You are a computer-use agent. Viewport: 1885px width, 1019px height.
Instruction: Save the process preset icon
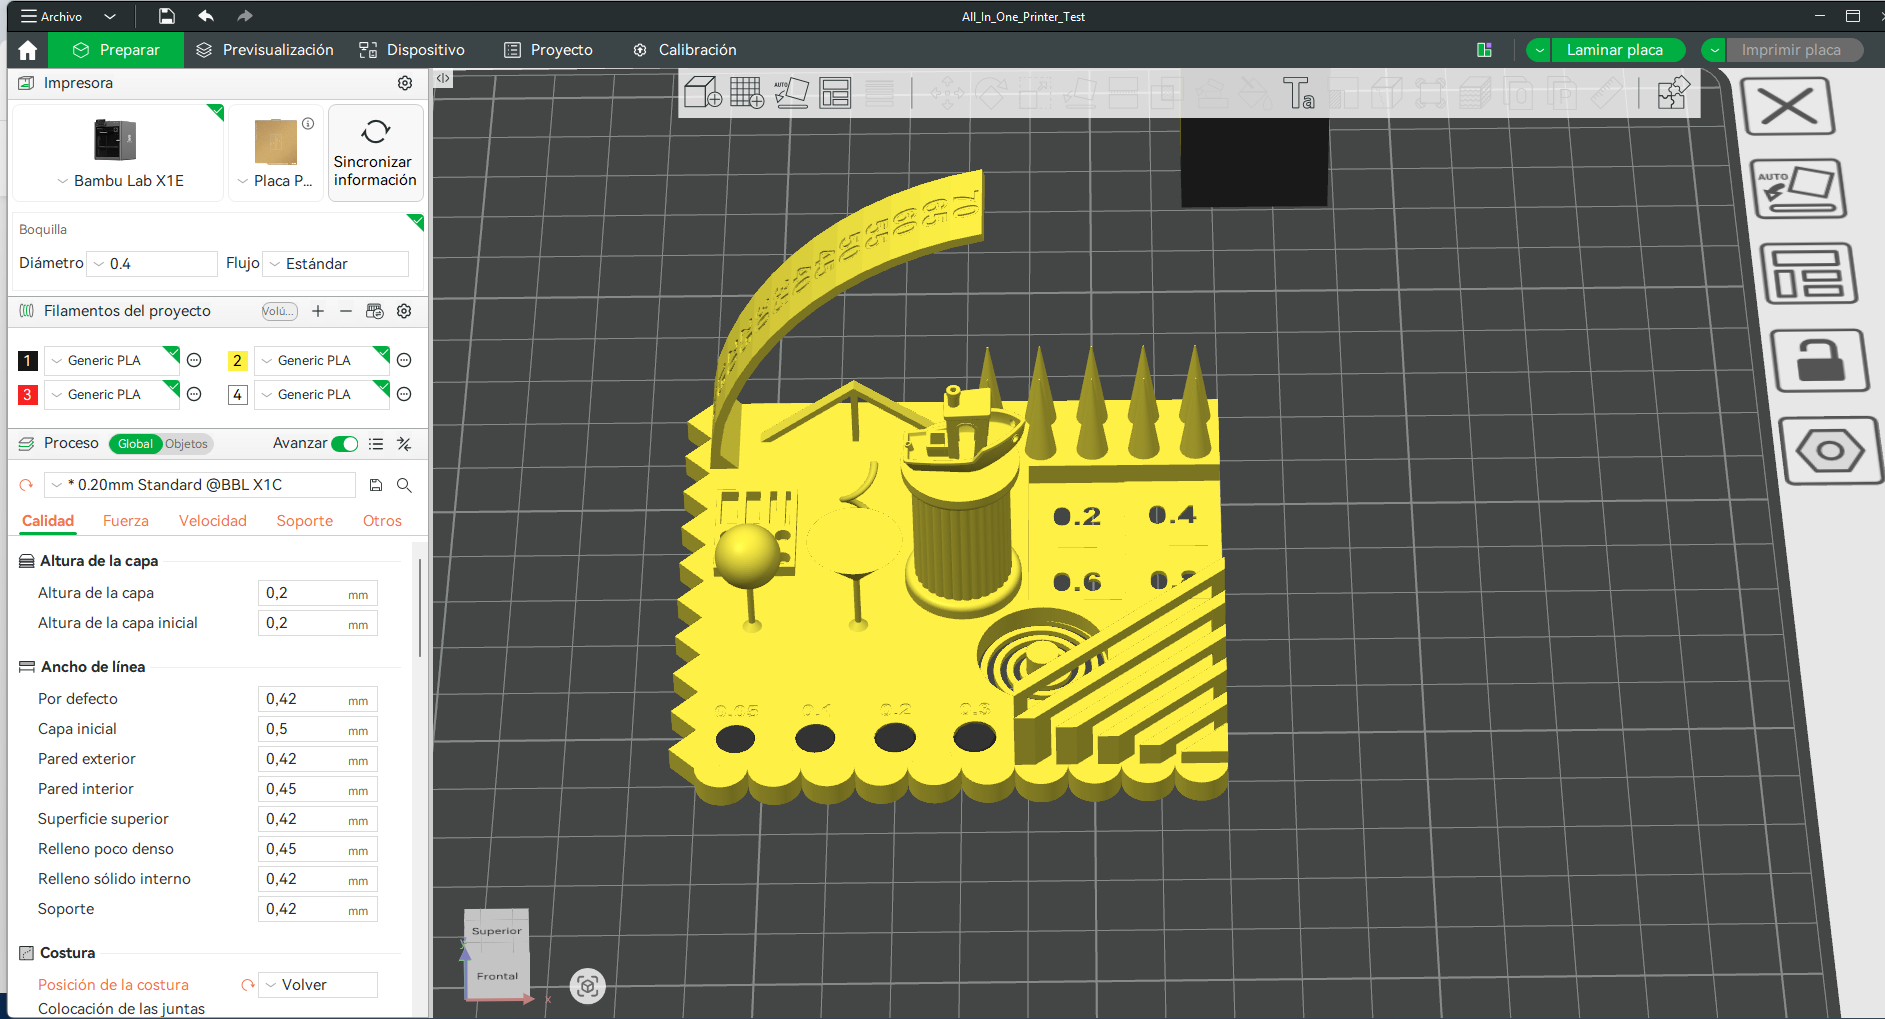tap(376, 485)
